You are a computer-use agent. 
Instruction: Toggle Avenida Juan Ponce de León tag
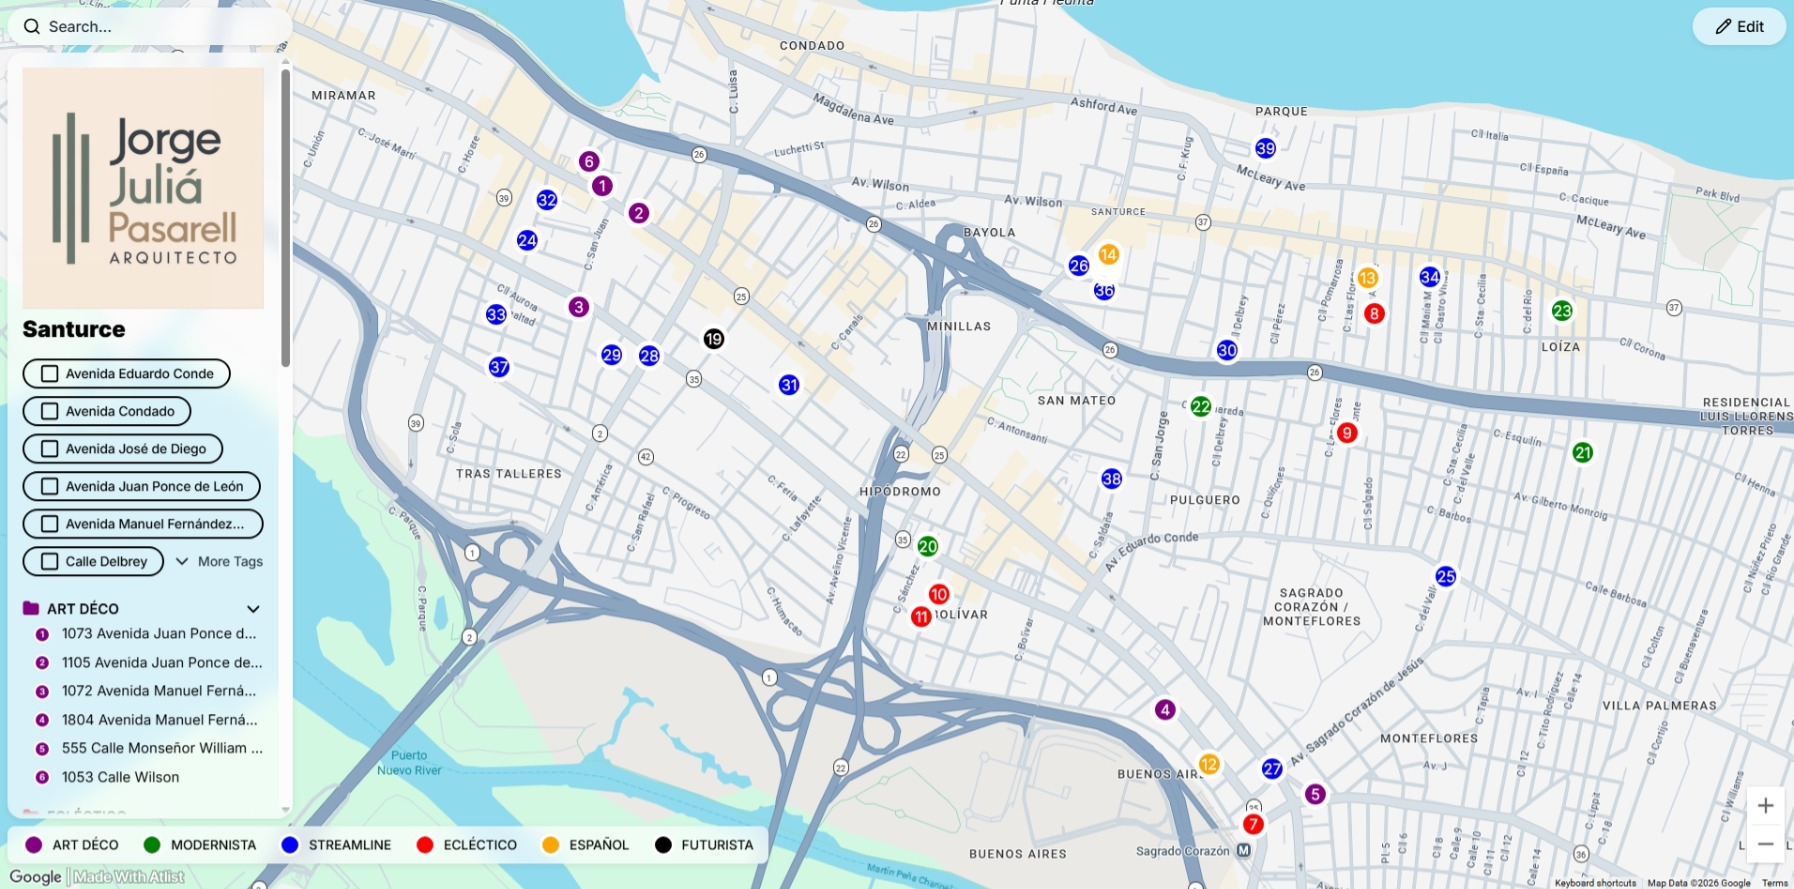click(49, 486)
